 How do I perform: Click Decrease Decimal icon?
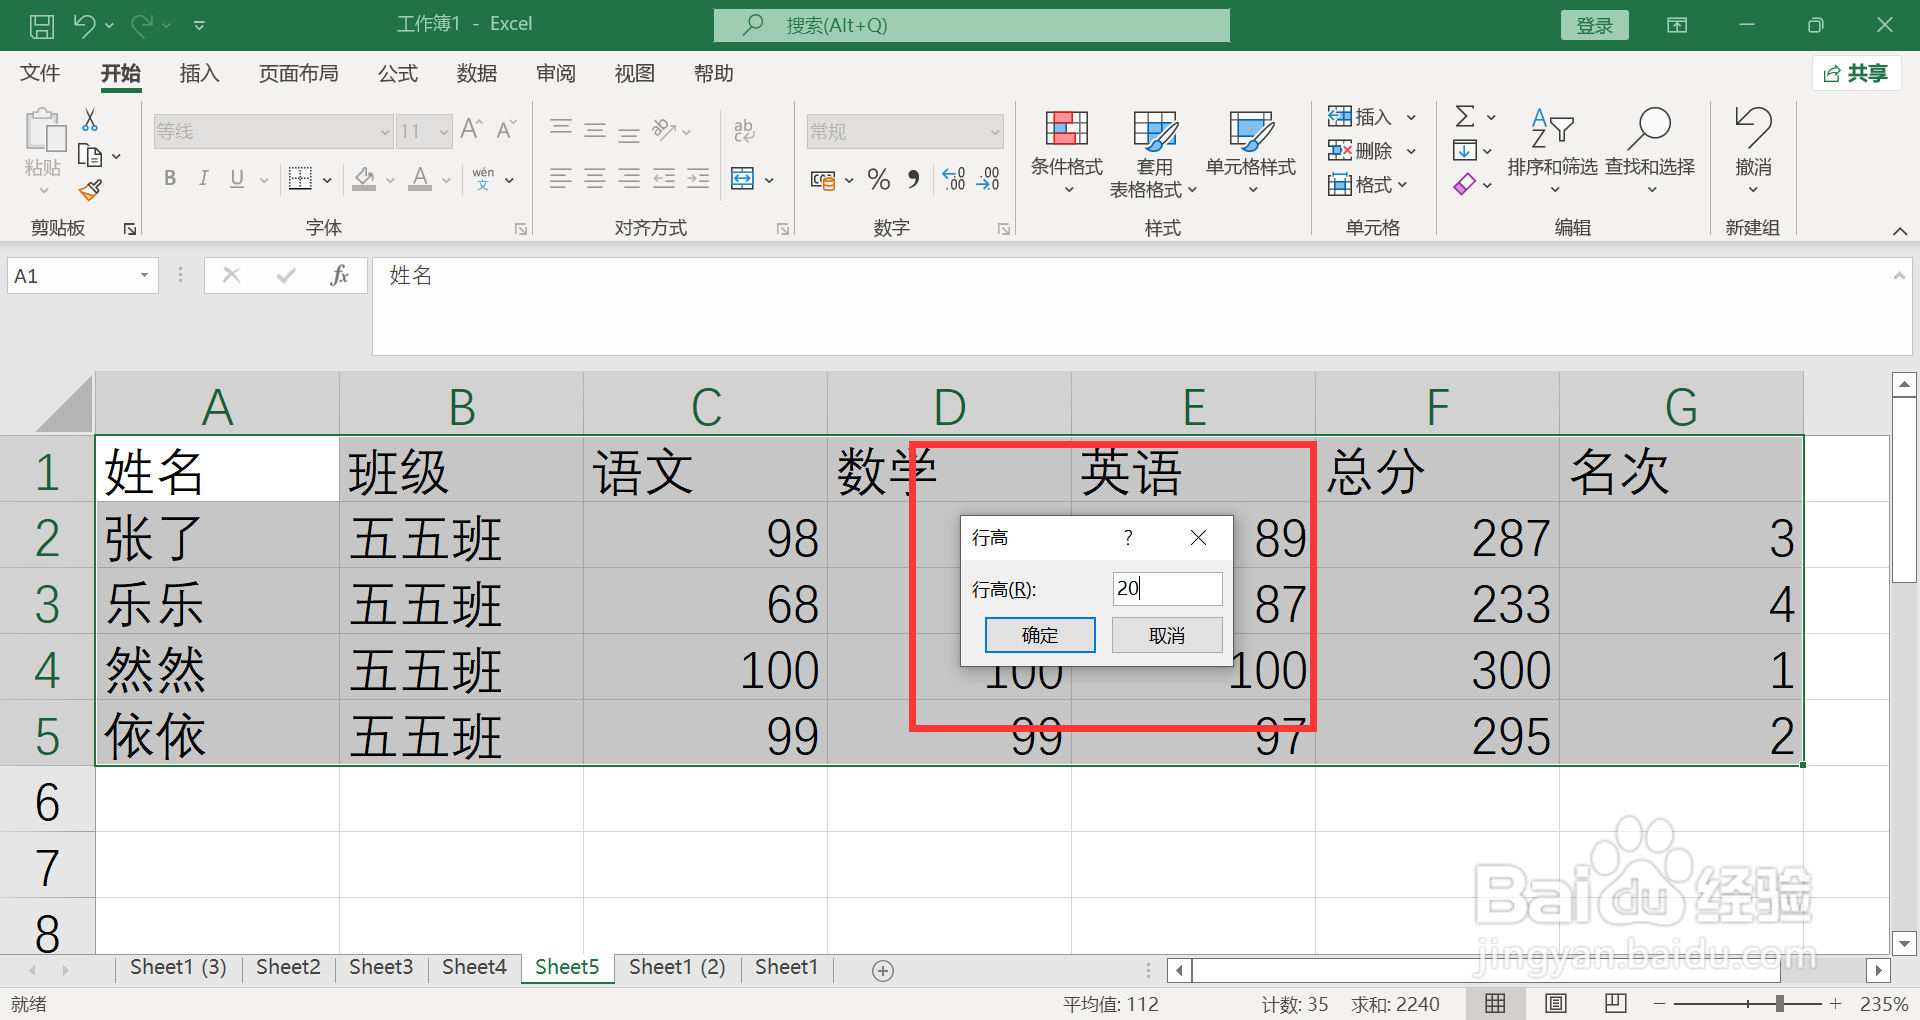[988, 179]
